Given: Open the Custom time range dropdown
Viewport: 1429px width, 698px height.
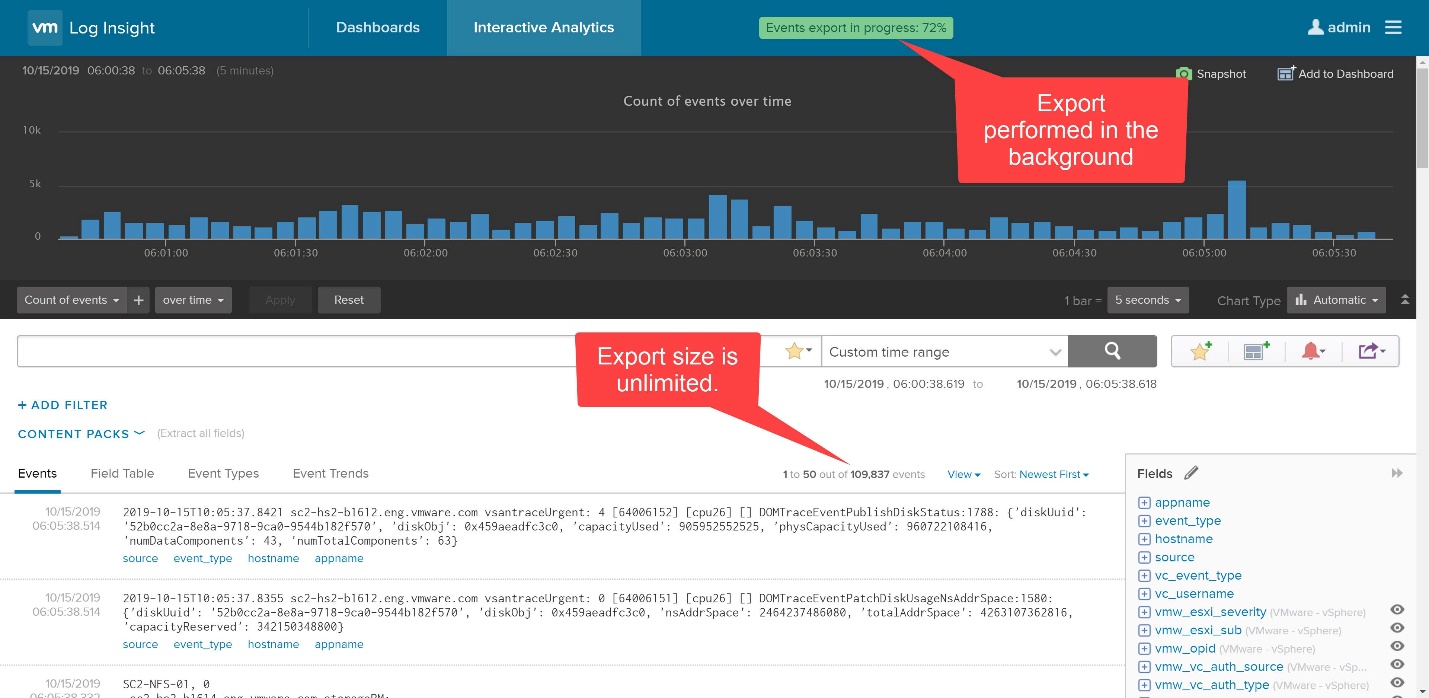Looking at the screenshot, I should click(x=945, y=351).
